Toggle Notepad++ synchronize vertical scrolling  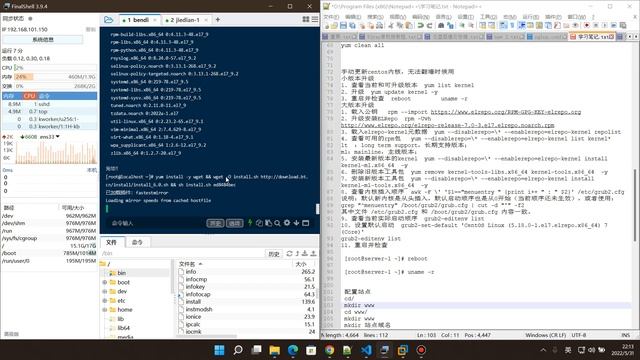(x=482, y=26)
